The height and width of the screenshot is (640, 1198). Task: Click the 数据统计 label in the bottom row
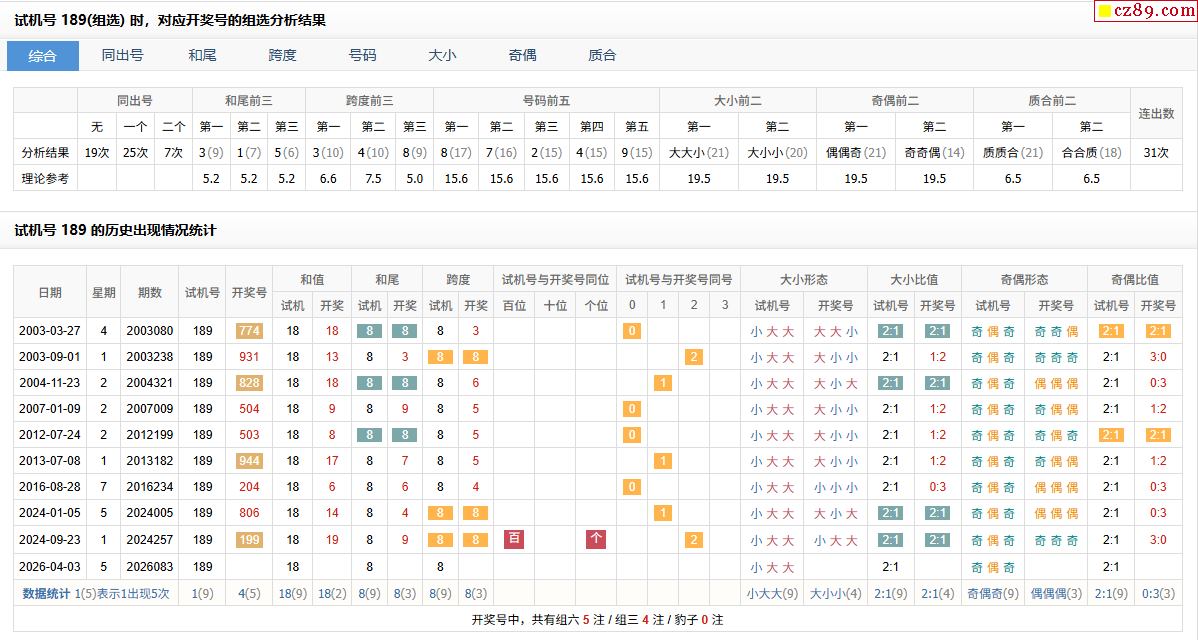[x=46, y=593]
